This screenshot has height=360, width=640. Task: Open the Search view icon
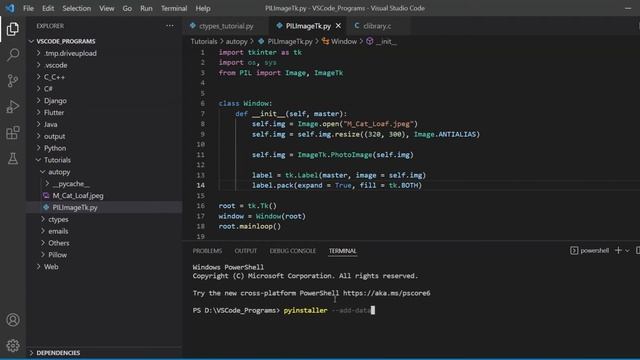tap(13, 55)
